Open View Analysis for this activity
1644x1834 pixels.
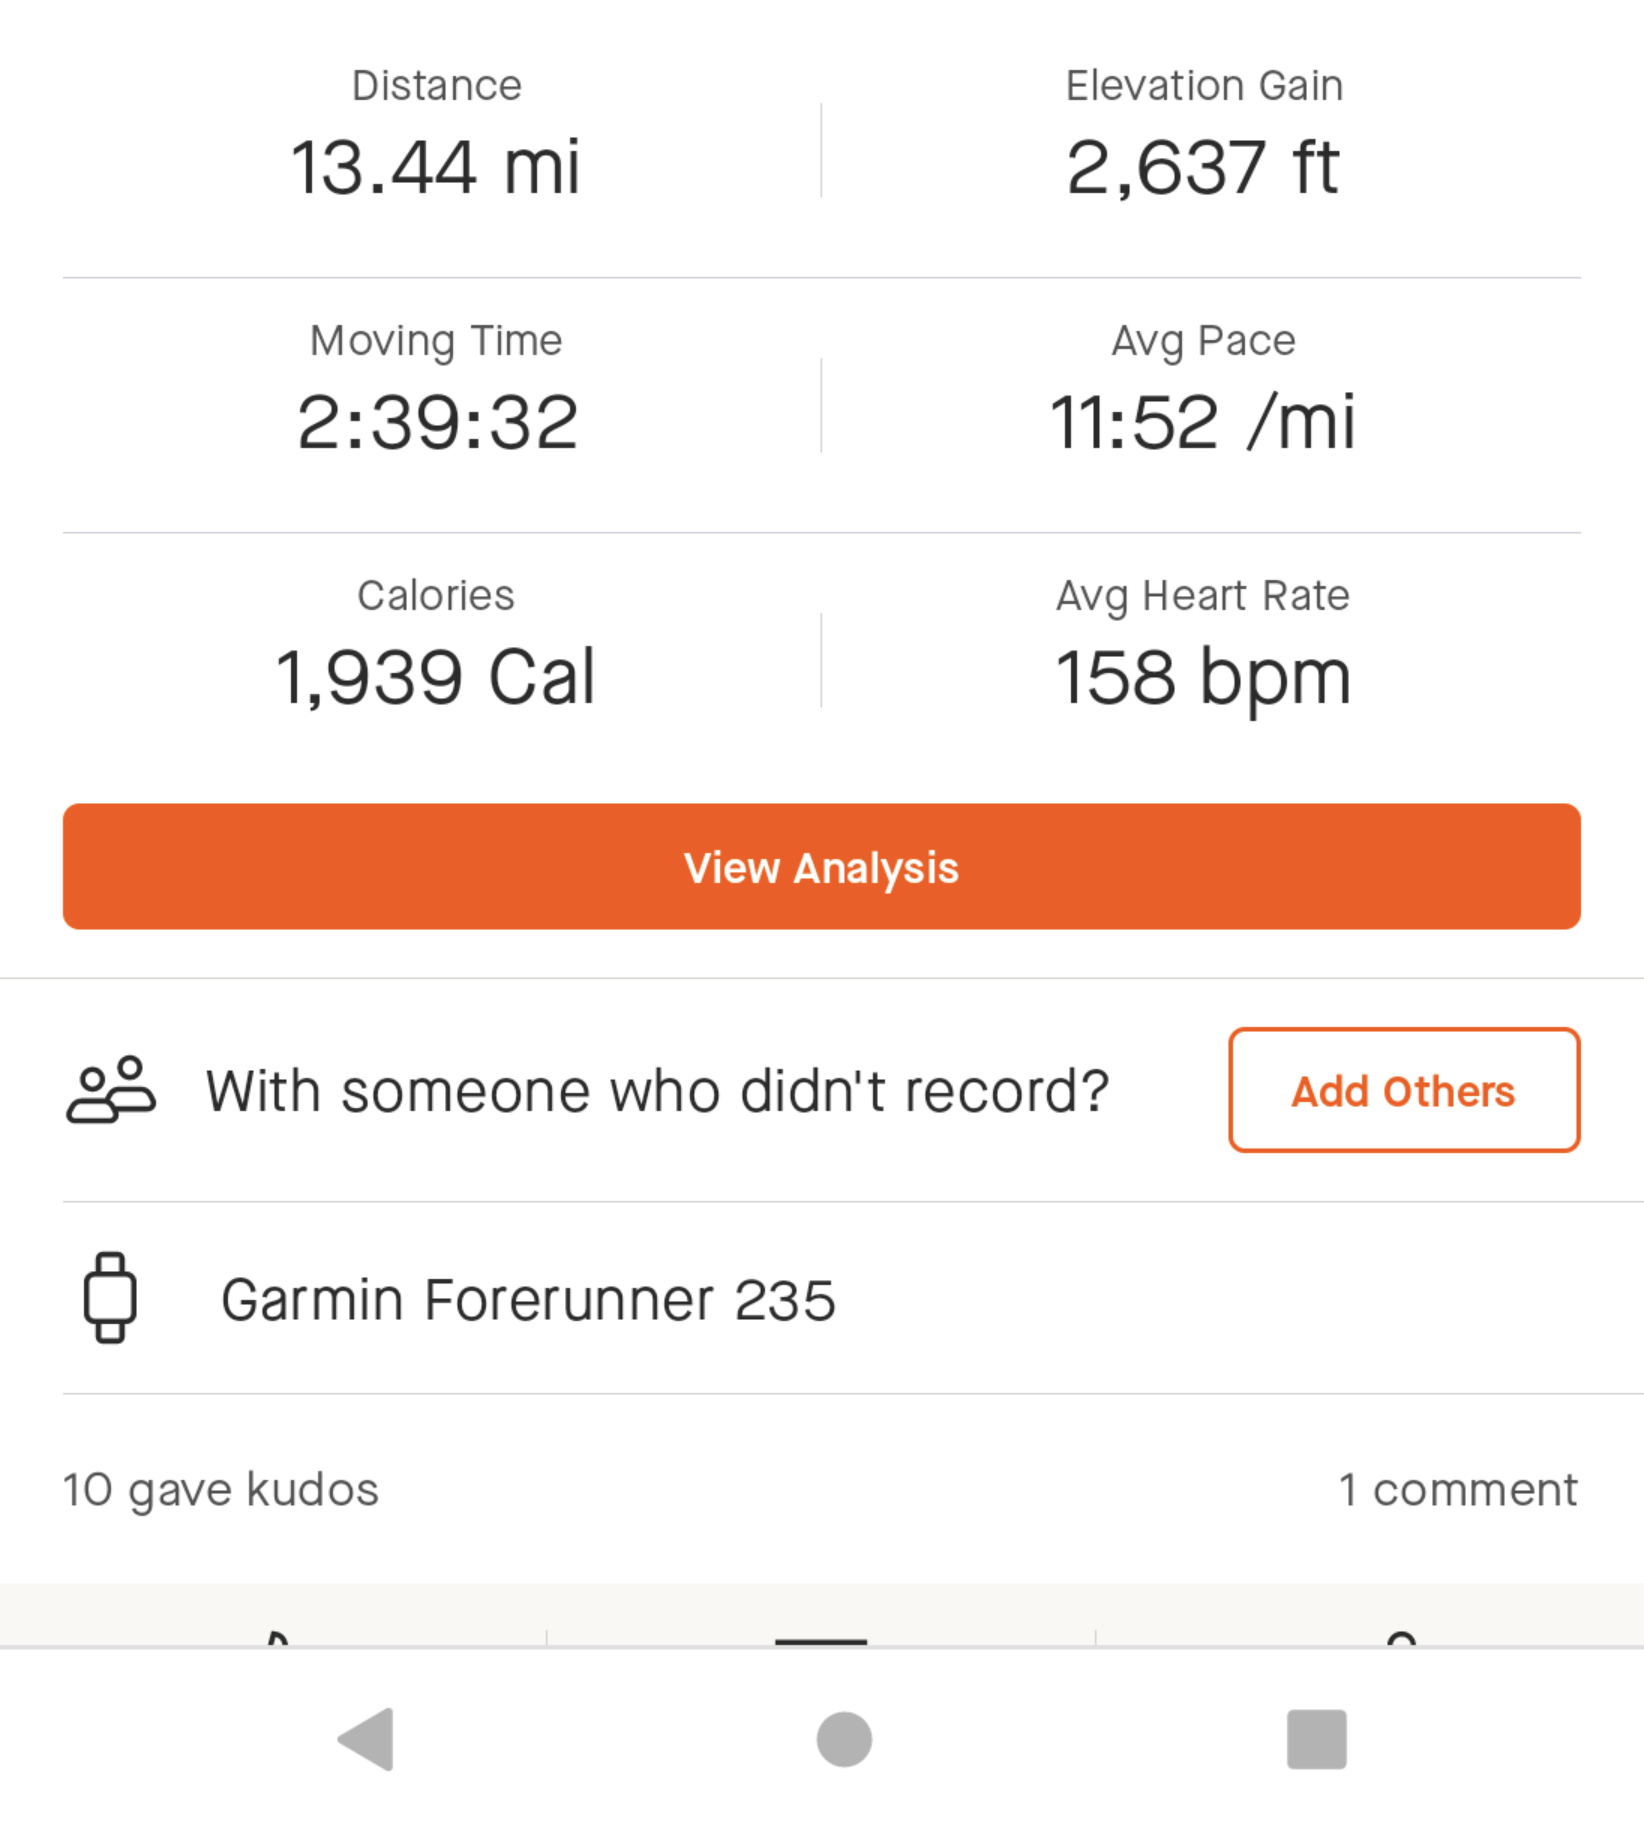tap(822, 867)
